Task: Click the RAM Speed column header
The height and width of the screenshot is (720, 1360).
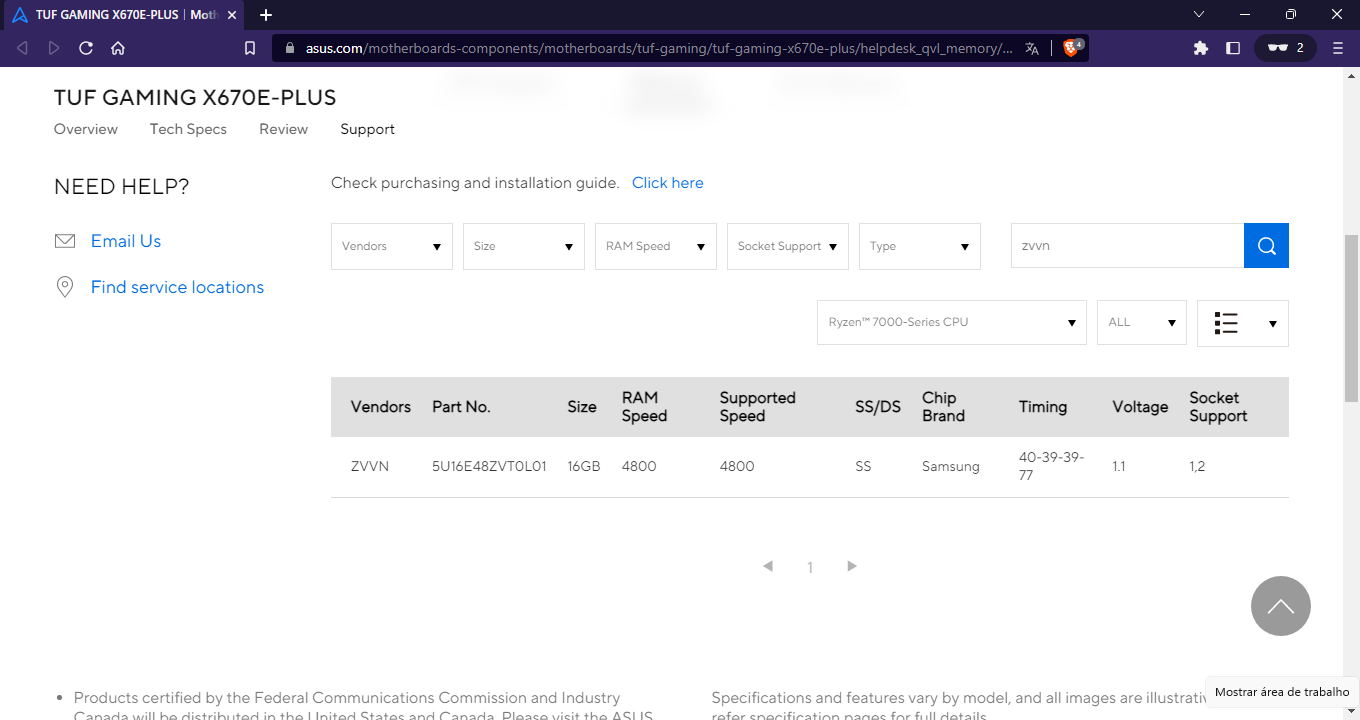Action: coord(644,407)
